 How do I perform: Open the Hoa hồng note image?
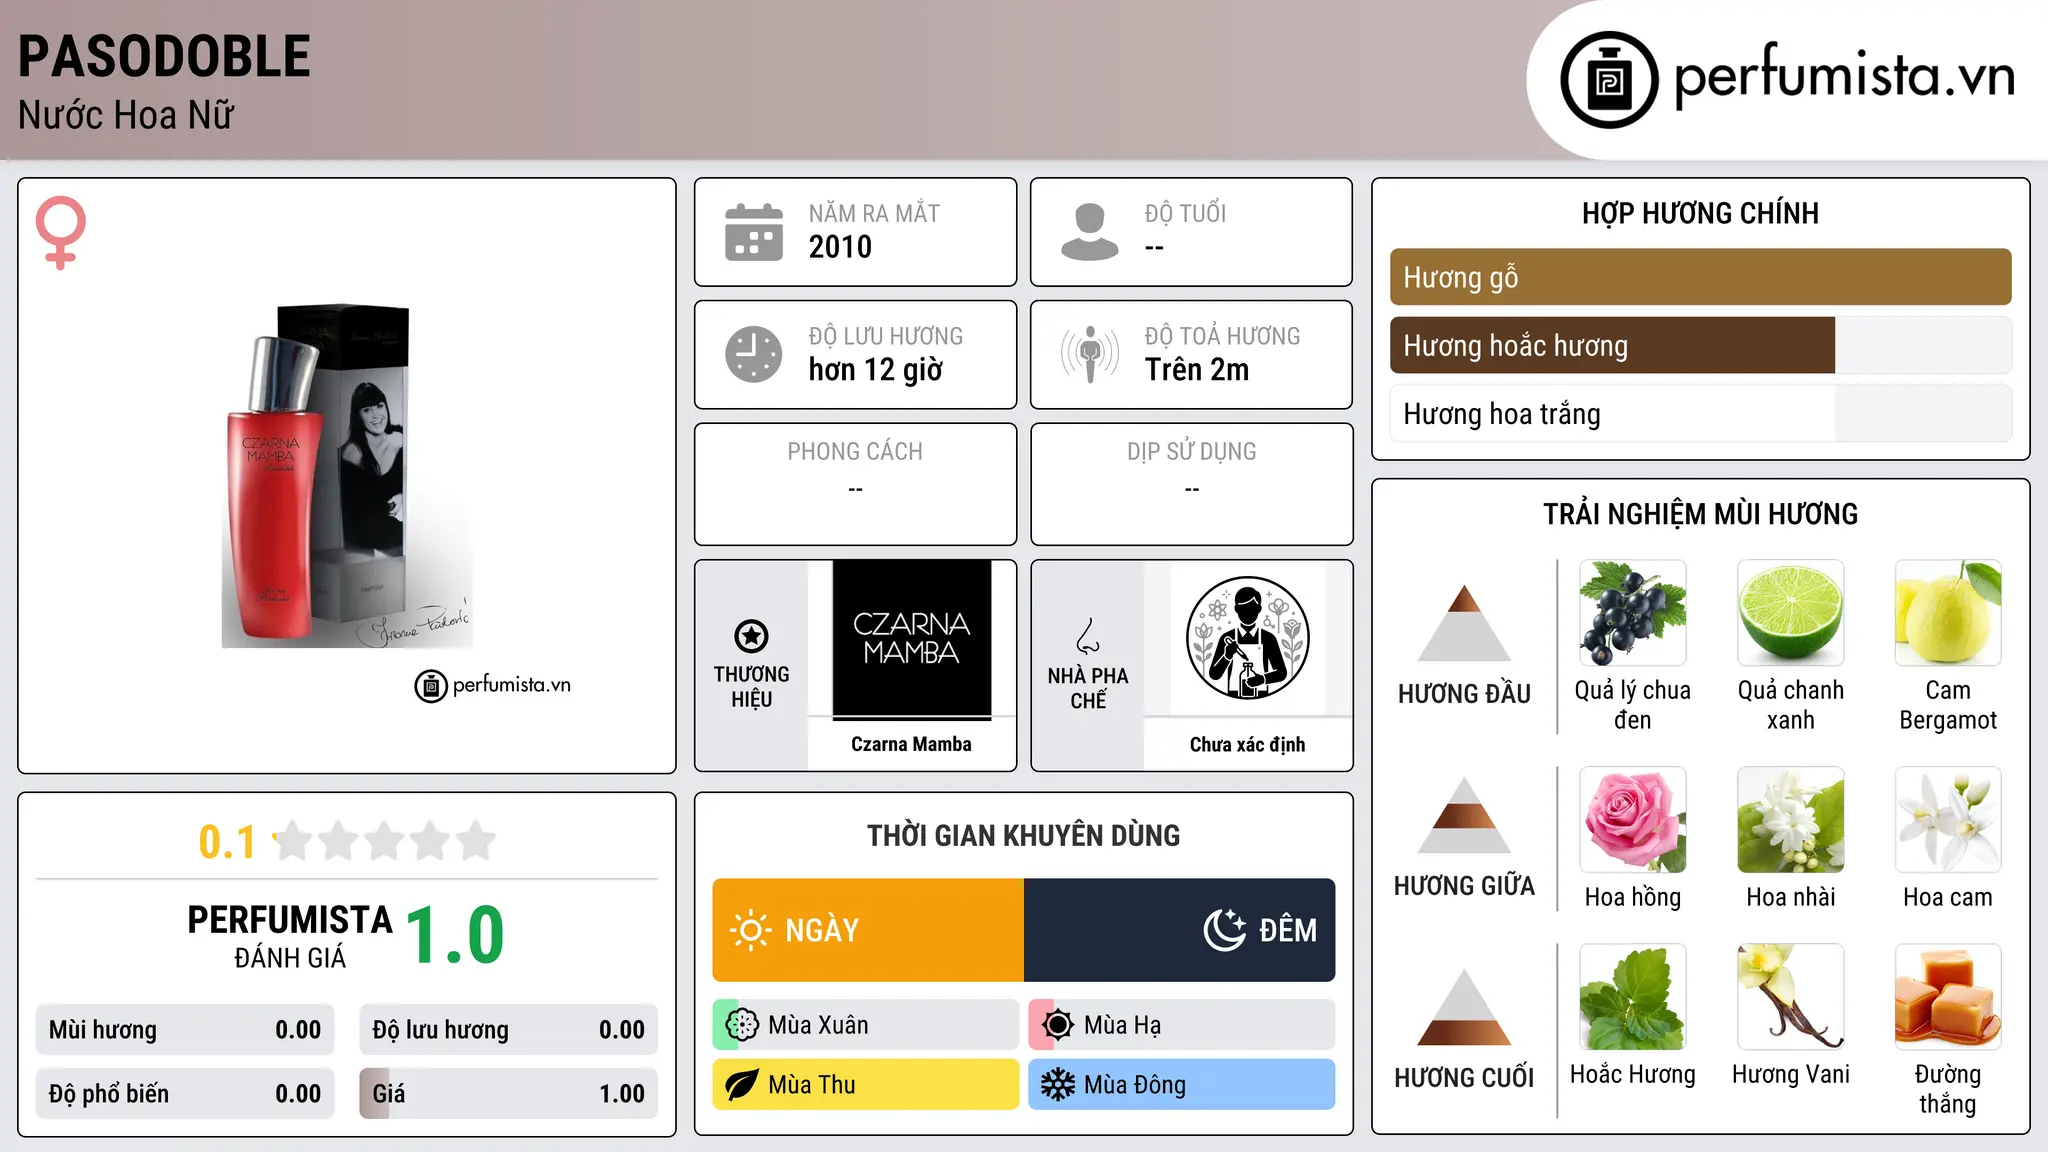(x=1633, y=820)
